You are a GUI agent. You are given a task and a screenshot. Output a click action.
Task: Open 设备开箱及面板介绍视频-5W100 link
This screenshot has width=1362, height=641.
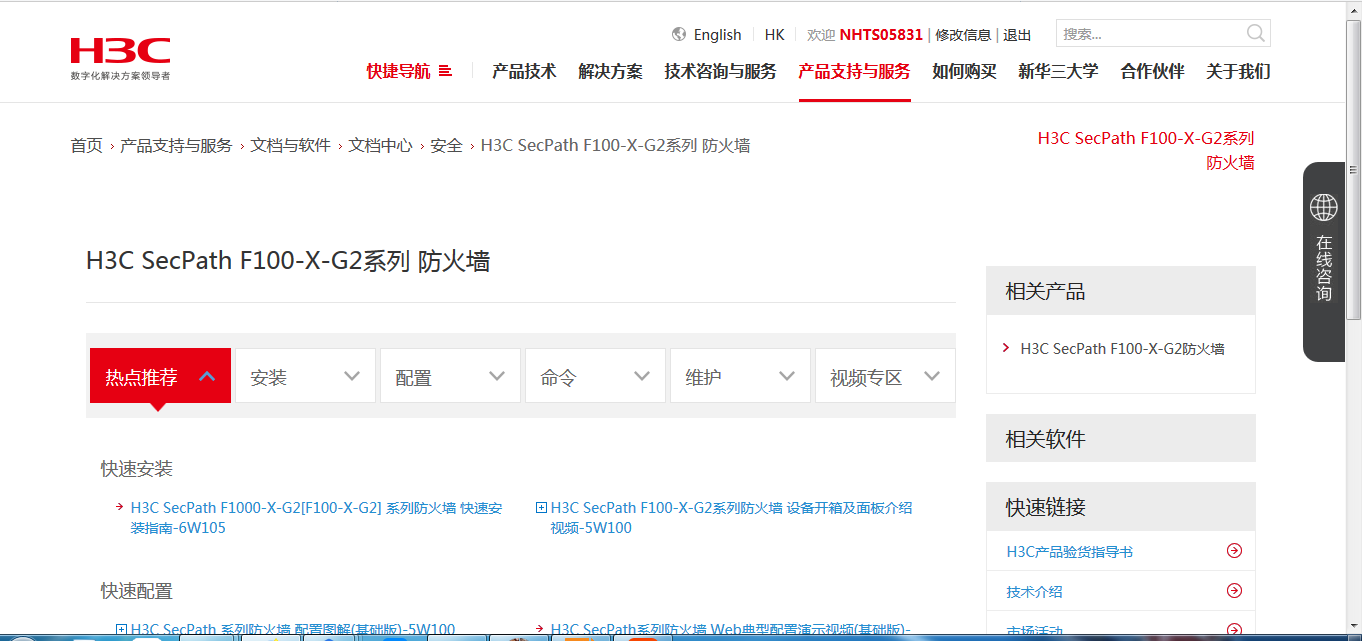click(731, 518)
